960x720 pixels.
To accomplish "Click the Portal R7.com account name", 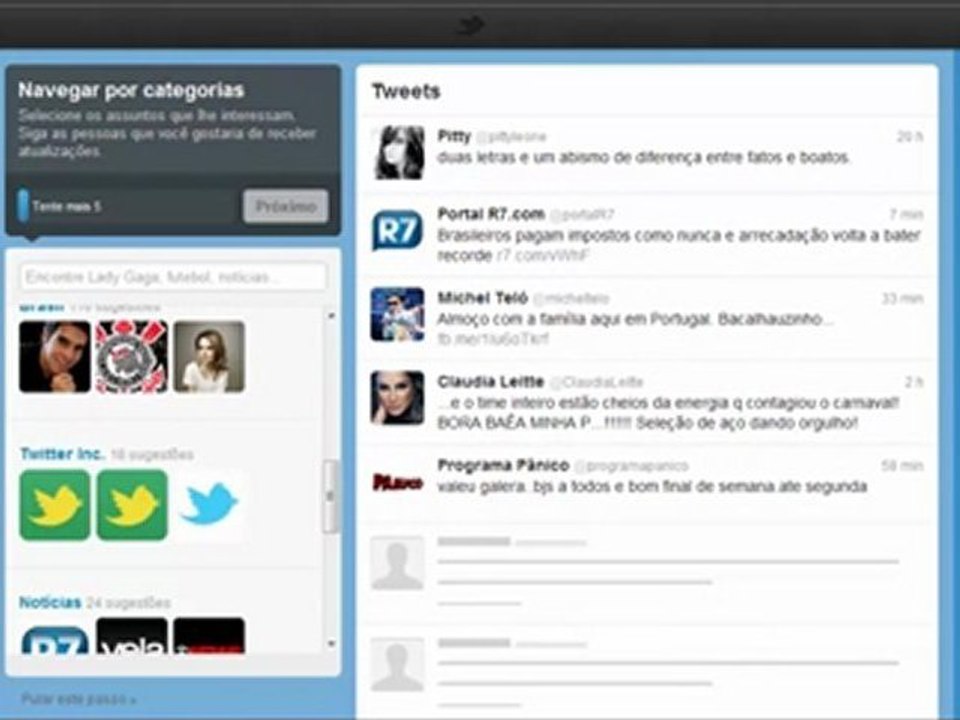I will pyautogui.click(x=491, y=214).
